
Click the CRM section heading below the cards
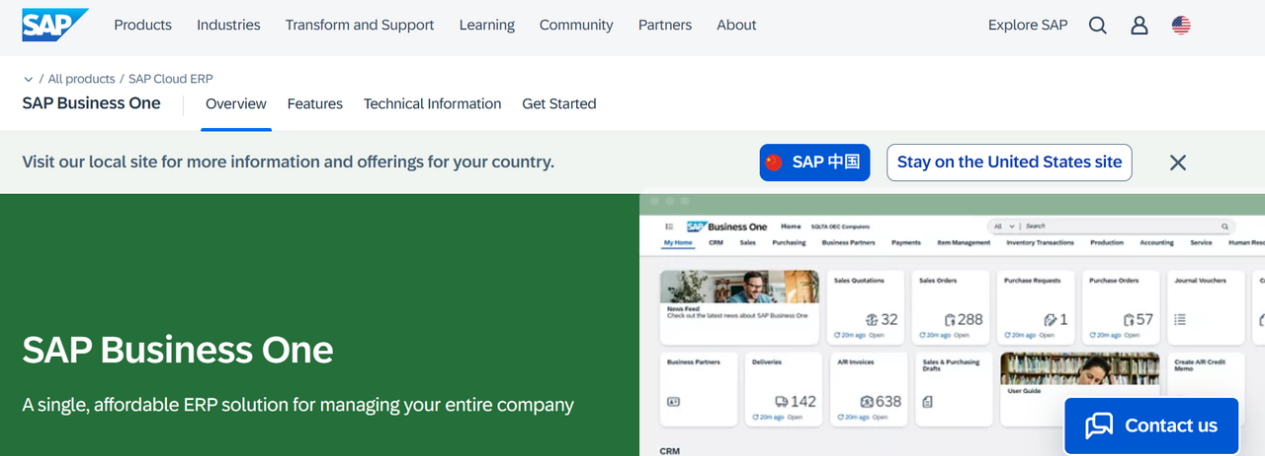[x=670, y=451]
